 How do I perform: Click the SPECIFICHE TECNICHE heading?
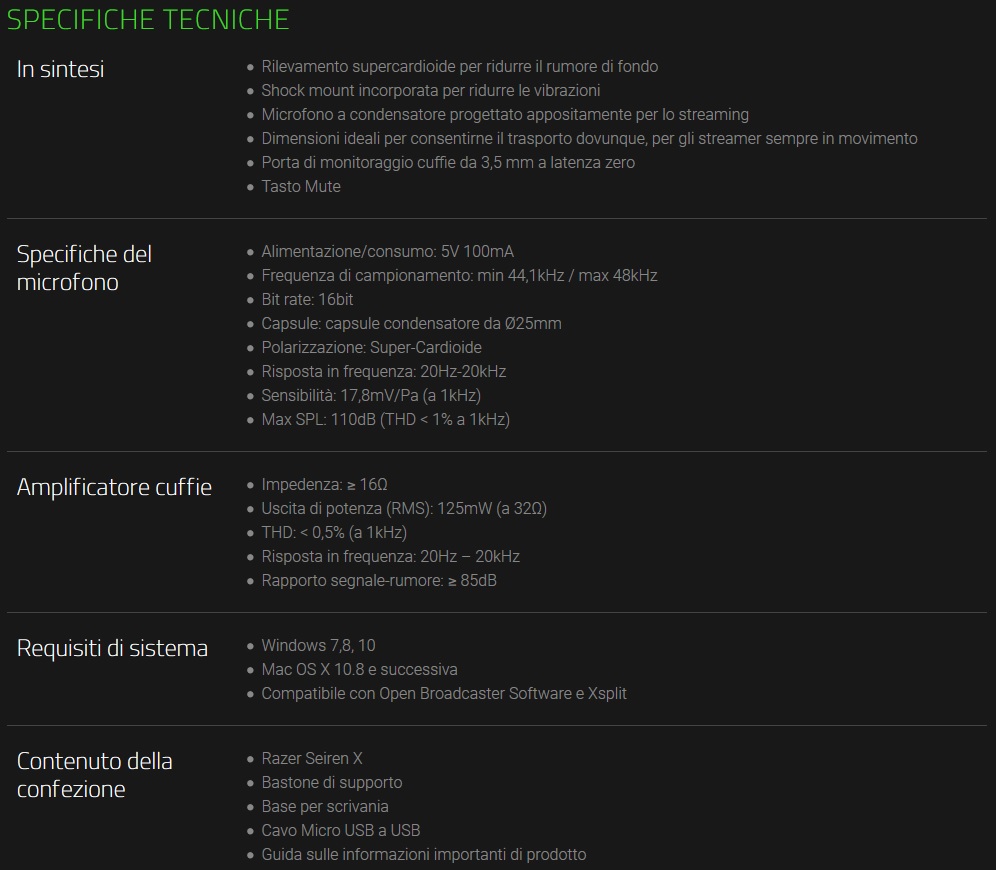click(x=148, y=20)
